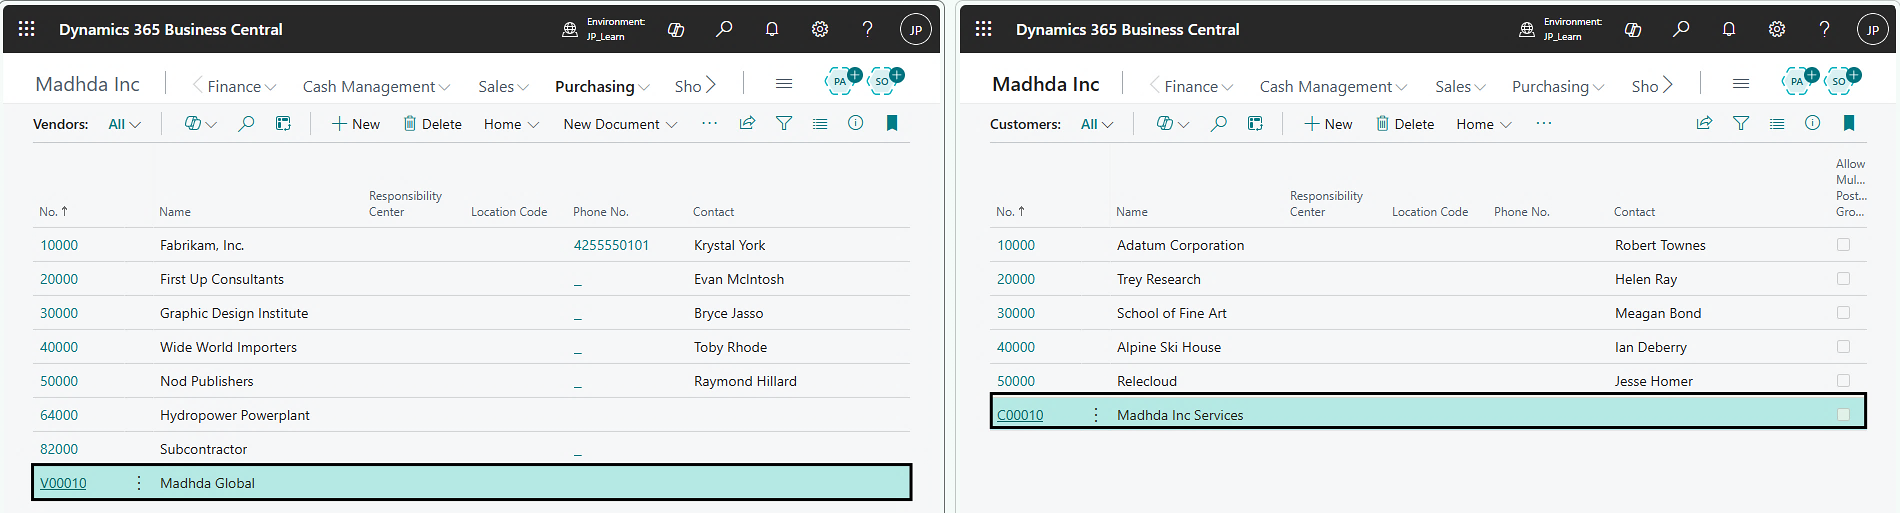Open vendor 10000 Fabrikam link
This screenshot has height=513, width=1900.
point(59,245)
